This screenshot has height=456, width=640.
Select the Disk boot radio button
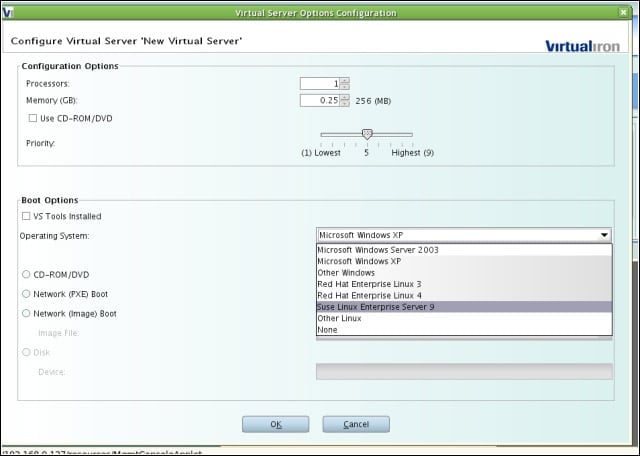click(x=26, y=352)
